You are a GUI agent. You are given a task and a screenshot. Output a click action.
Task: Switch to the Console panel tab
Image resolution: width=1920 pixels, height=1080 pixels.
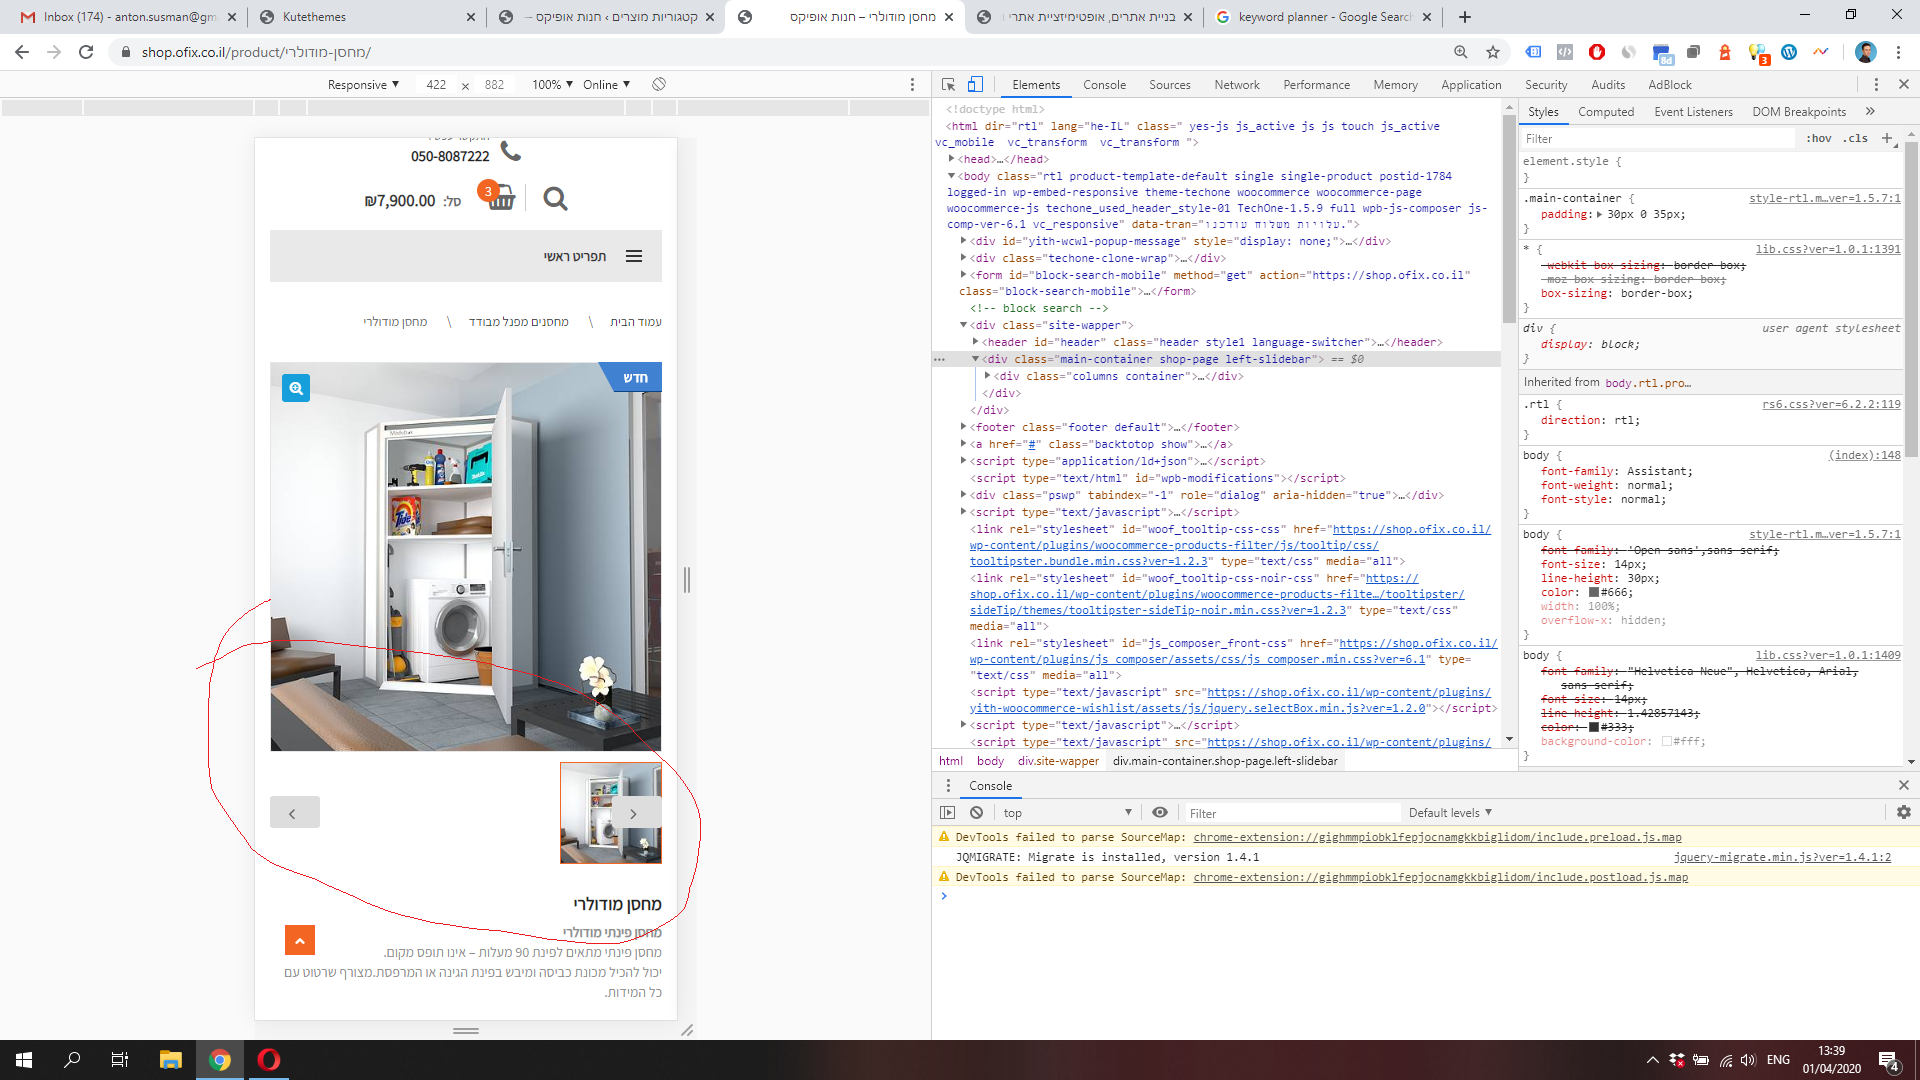tap(1104, 85)
